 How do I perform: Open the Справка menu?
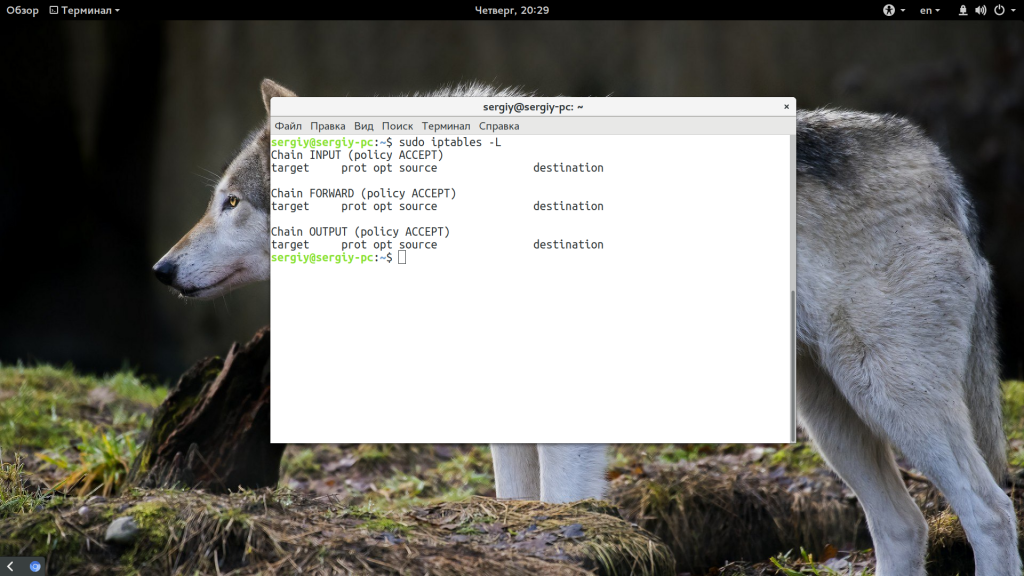[499, 126]
